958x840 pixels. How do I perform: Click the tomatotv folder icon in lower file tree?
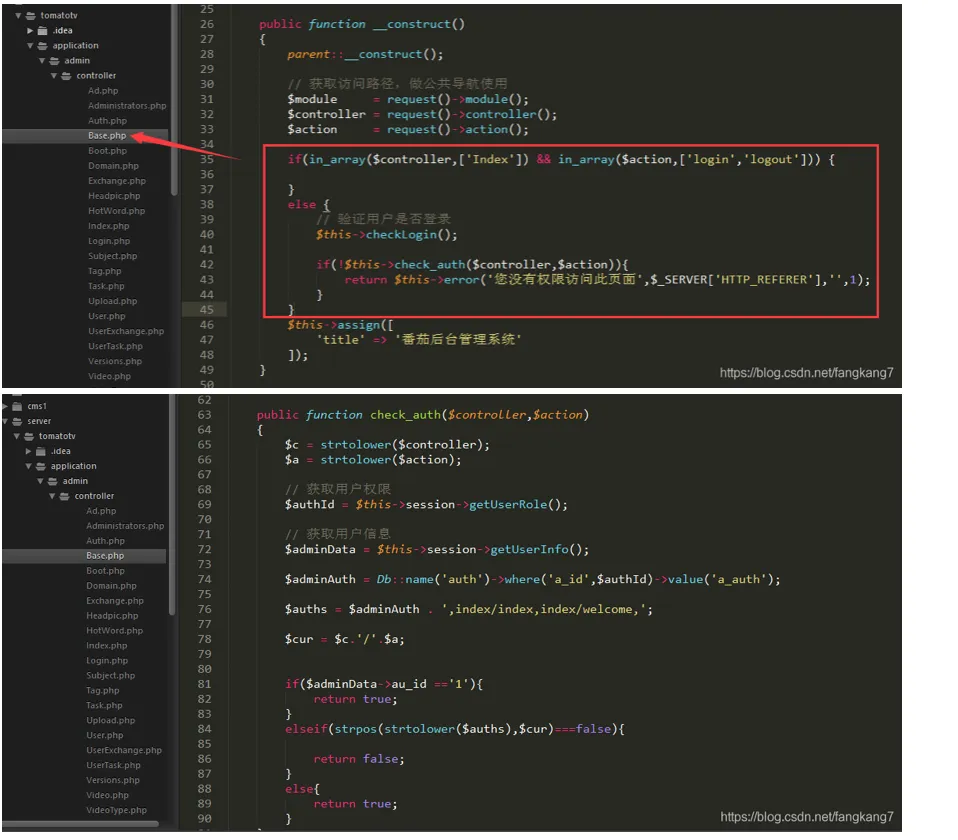29,436
